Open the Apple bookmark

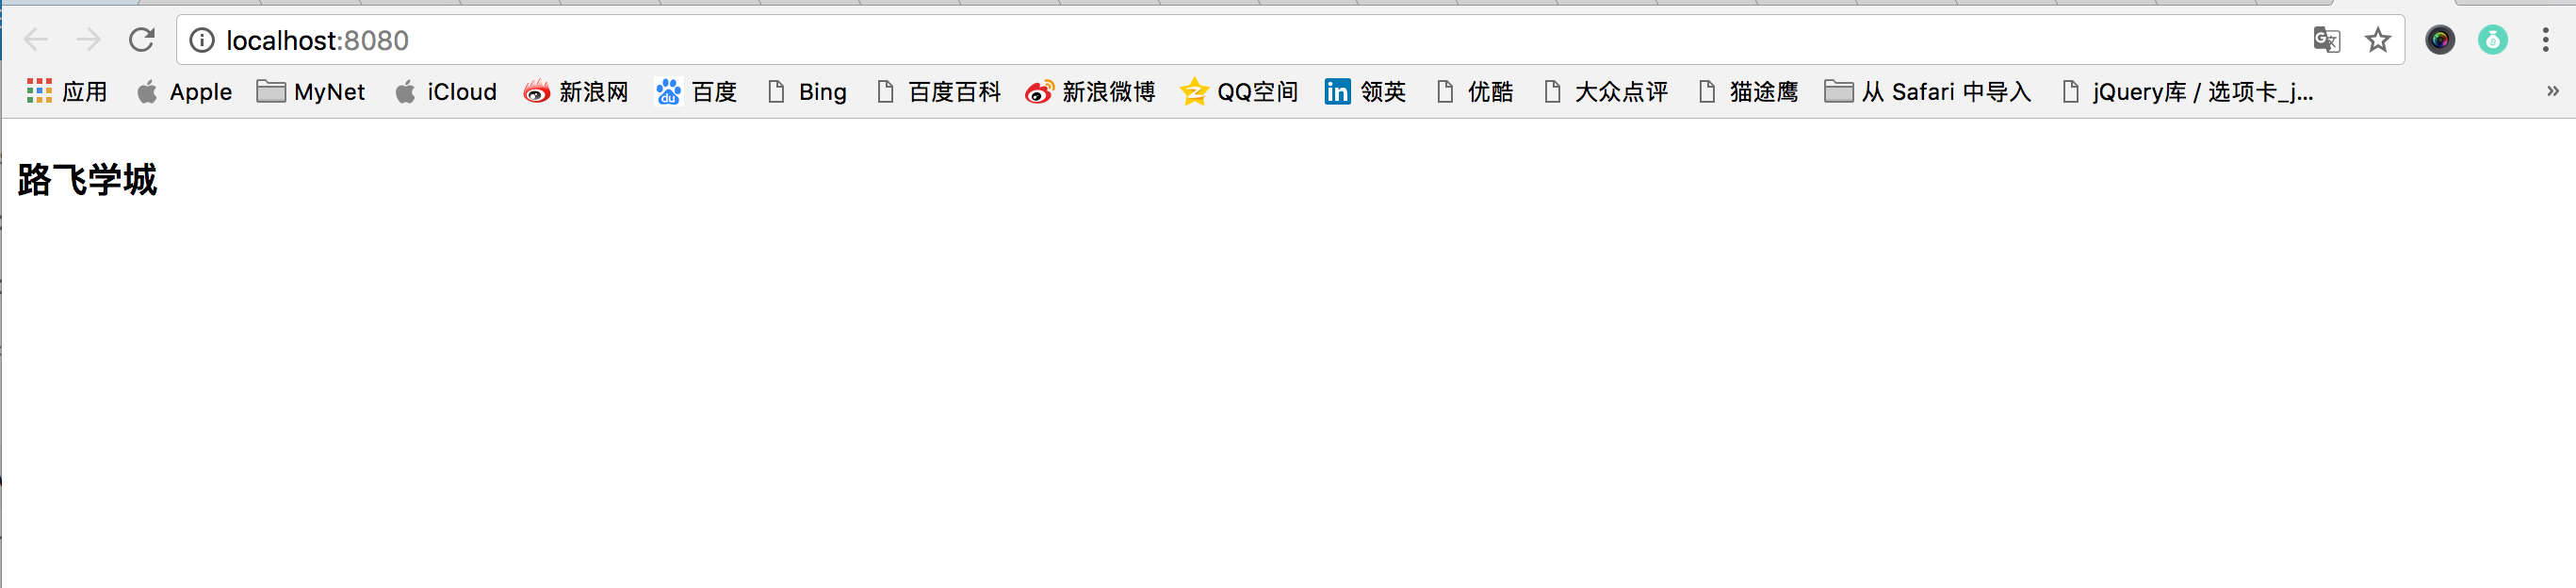click(x=185, y=92)
